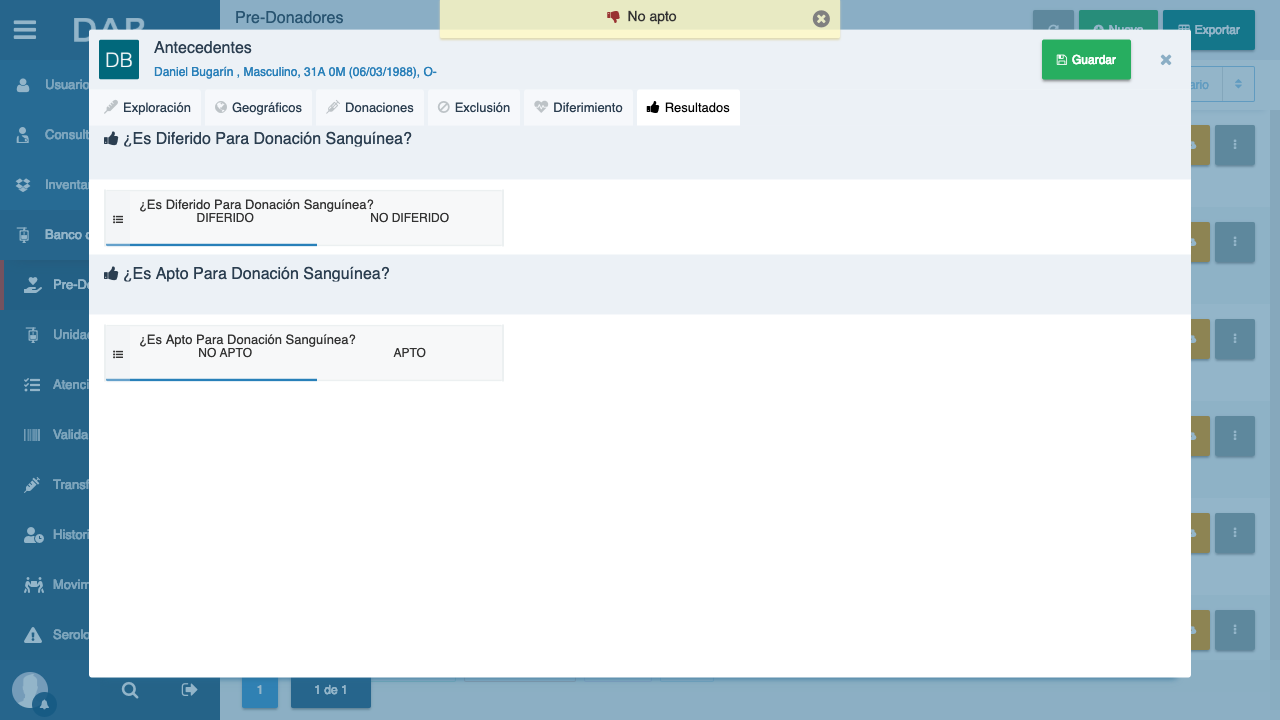The height and width of the screenshot is (720, 1280).
Task: Click Nuevo in the Pre-Donadores page
Action: pyautogui.click(x=1118, y=30)
